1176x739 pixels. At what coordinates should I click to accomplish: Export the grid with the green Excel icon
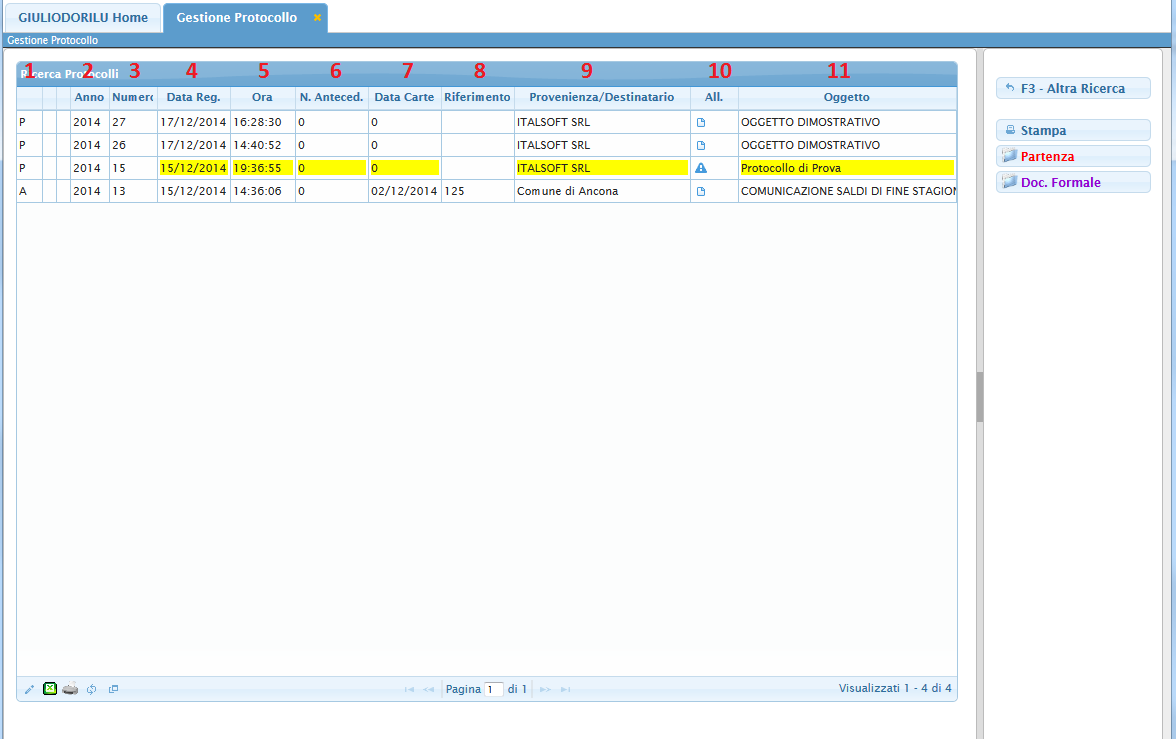point(49,689)
